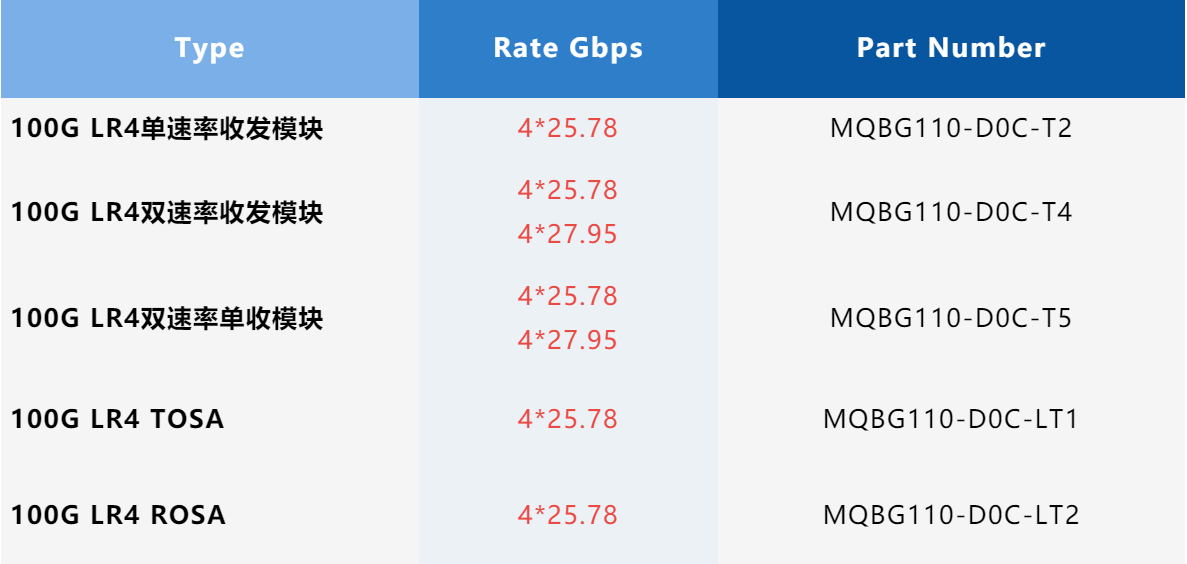Select the 100G LR4双速率单收模块 type cell
This screenshot has width=1187, height=564.
167,319
